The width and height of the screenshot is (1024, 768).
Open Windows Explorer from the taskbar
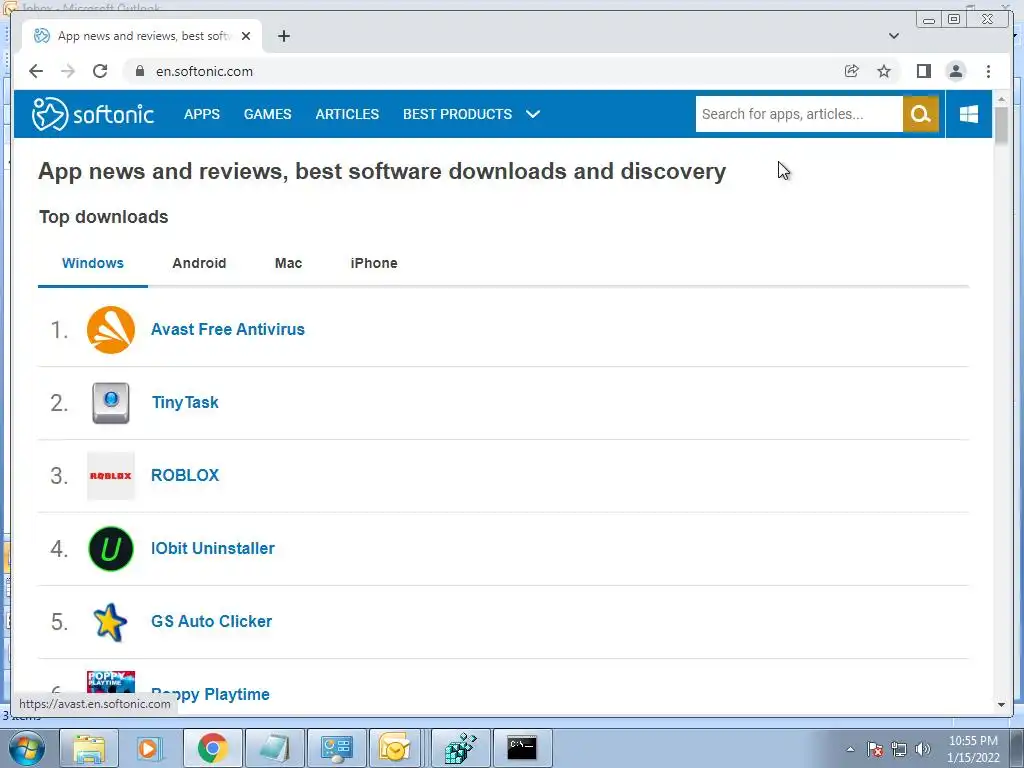(x=89, y=748)
